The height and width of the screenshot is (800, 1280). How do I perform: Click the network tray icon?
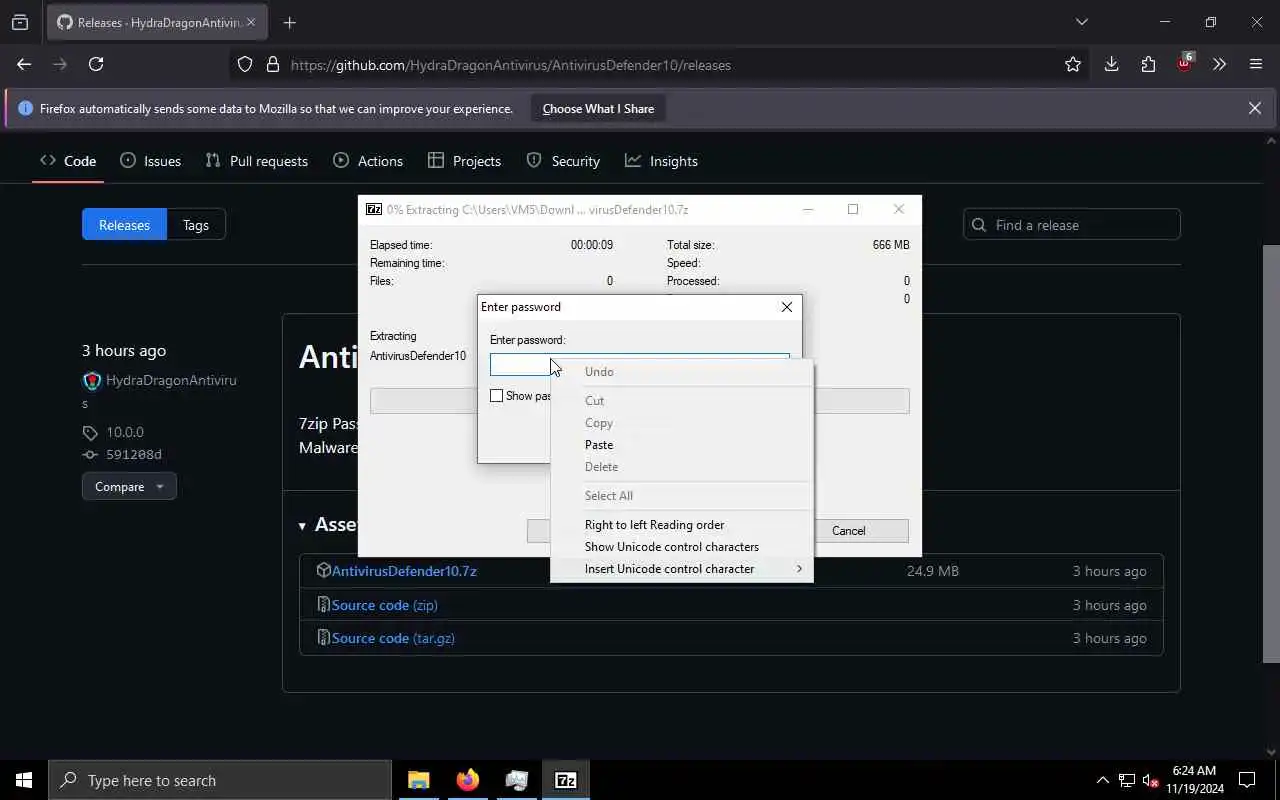pyautogui.click(x=1127, y=780)
